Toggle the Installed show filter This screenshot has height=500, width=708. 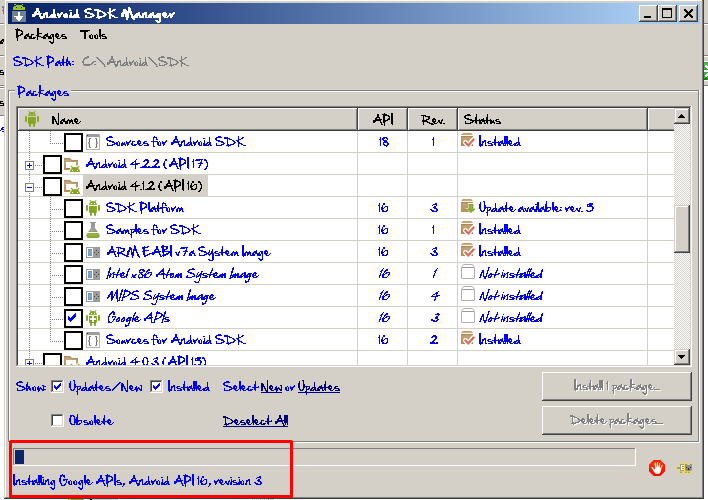[x=156, y=387]
